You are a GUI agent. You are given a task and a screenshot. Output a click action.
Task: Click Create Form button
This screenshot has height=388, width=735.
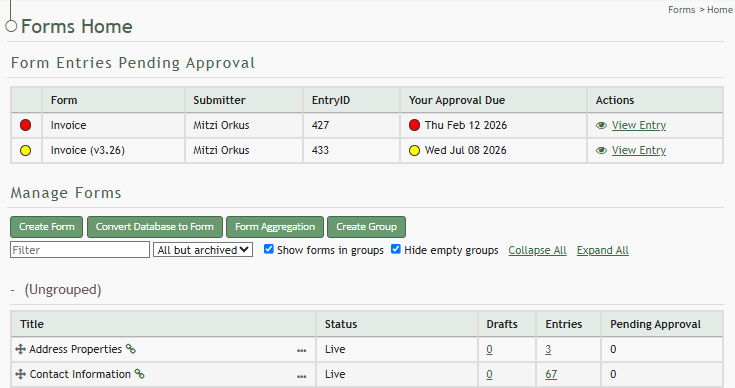[46, 227]
